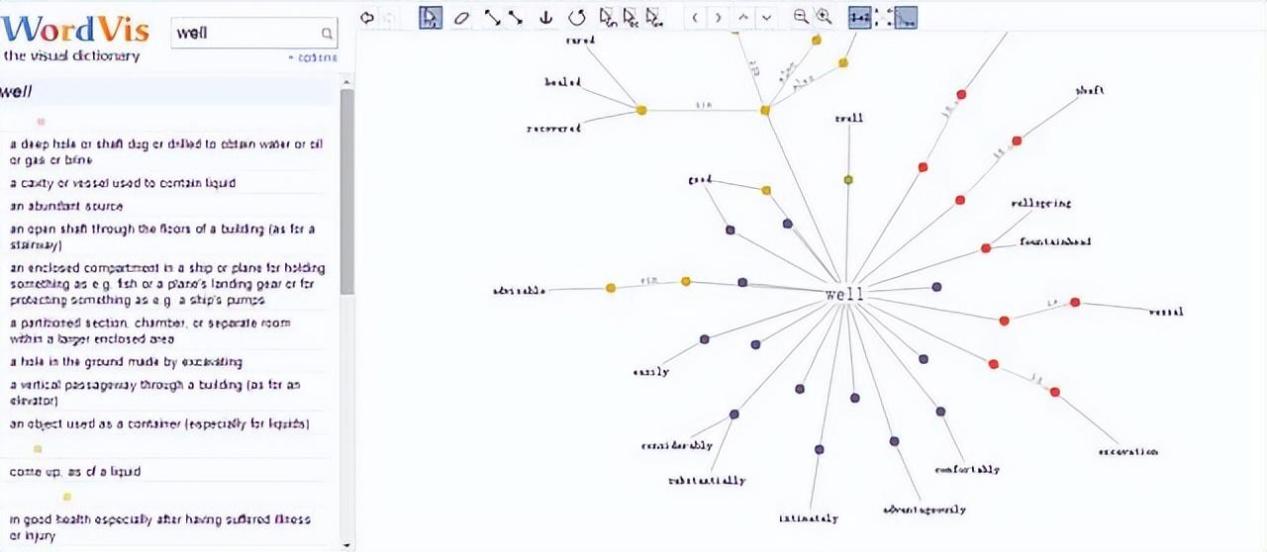Viewport: 1267px width, 552px height.
Task: Click the 'considerably' word label
Action: (677, 445)
